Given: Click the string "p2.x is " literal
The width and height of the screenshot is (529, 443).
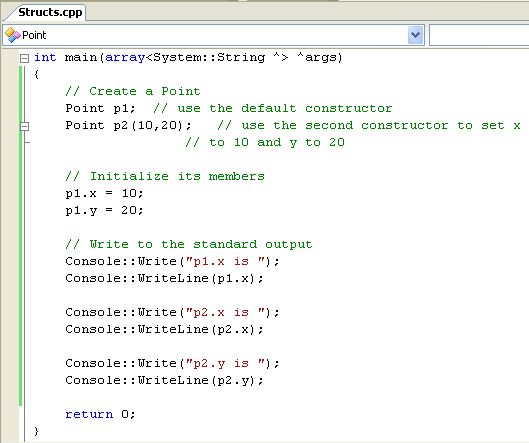Looking at the screenshot, I should (x=226, y=312).
